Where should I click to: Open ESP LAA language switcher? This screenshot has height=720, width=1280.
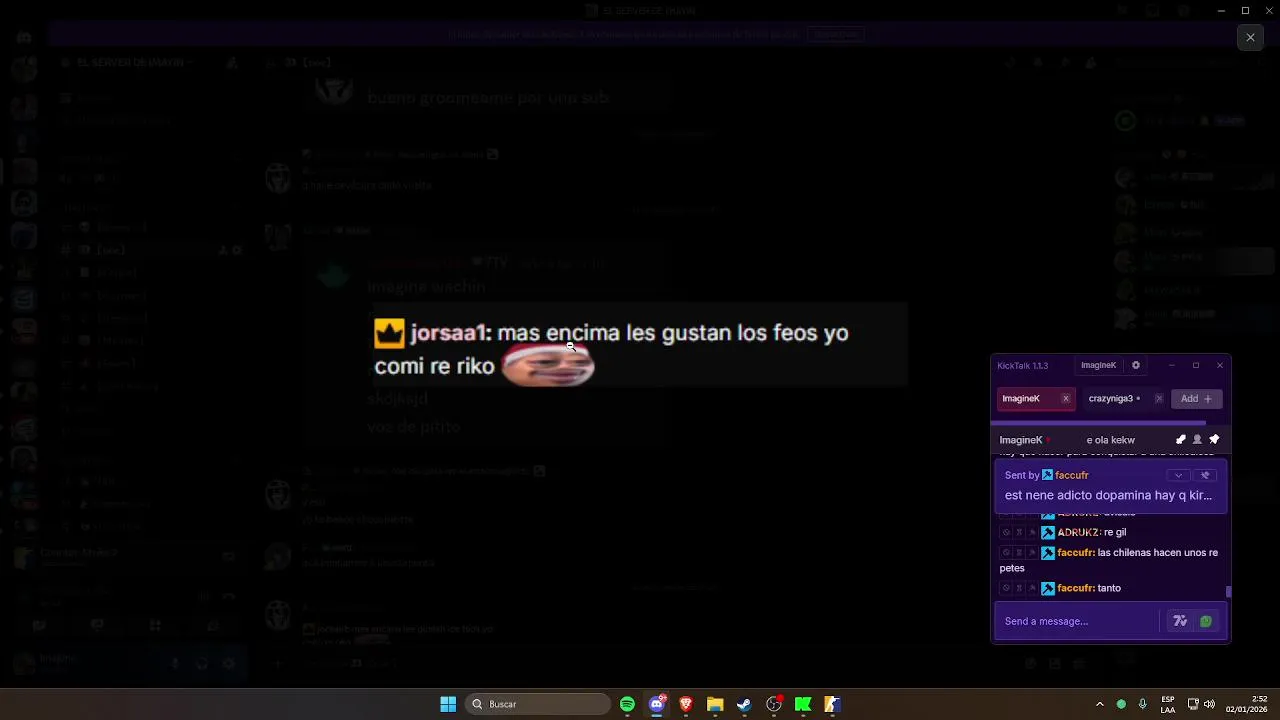click(x=1168, y=704)
